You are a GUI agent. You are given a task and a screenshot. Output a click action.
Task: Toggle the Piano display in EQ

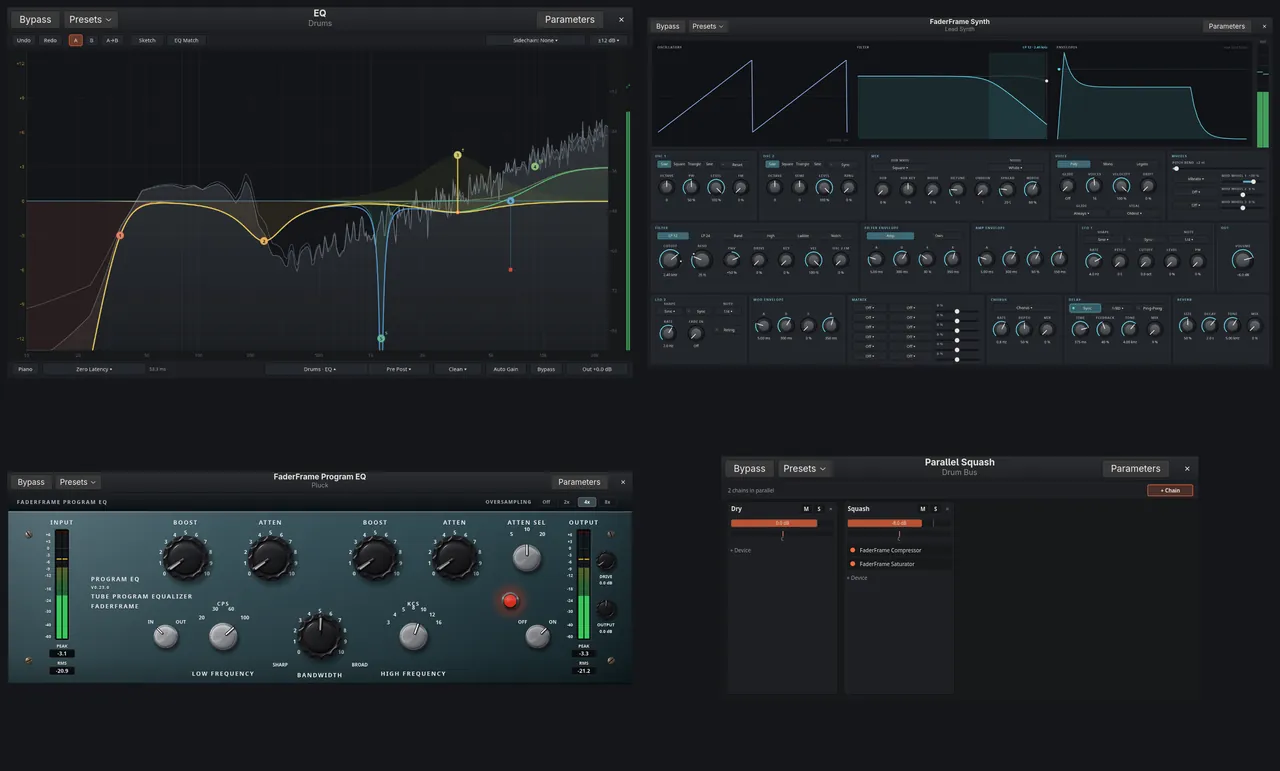pos(24,369)
